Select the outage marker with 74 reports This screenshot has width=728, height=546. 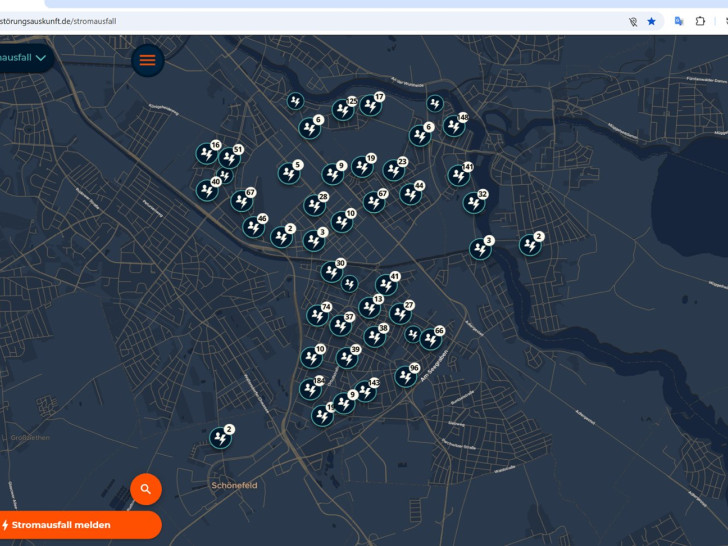(x=317, y=316)
